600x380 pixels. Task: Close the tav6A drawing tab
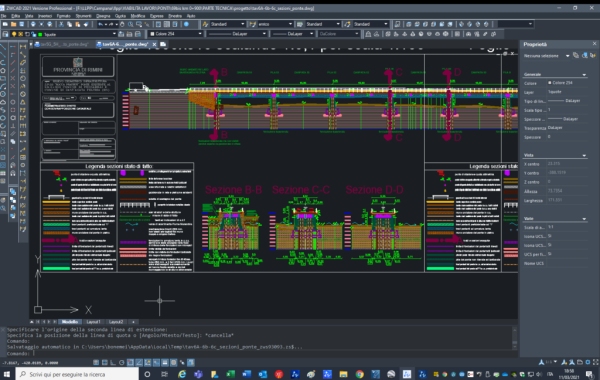pos(154,44)
